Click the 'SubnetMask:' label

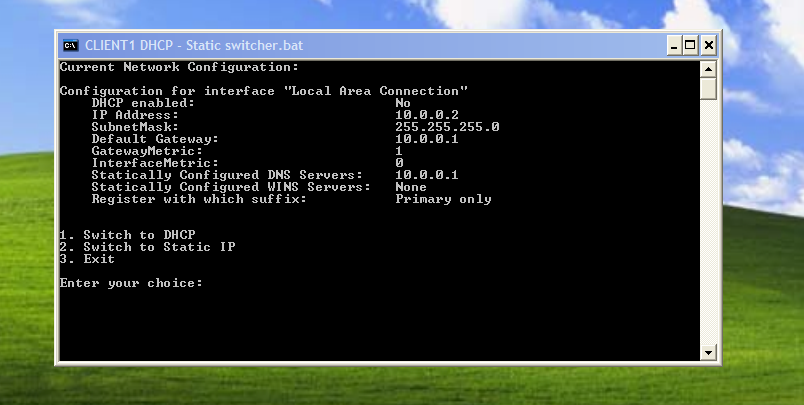(135, 127)
